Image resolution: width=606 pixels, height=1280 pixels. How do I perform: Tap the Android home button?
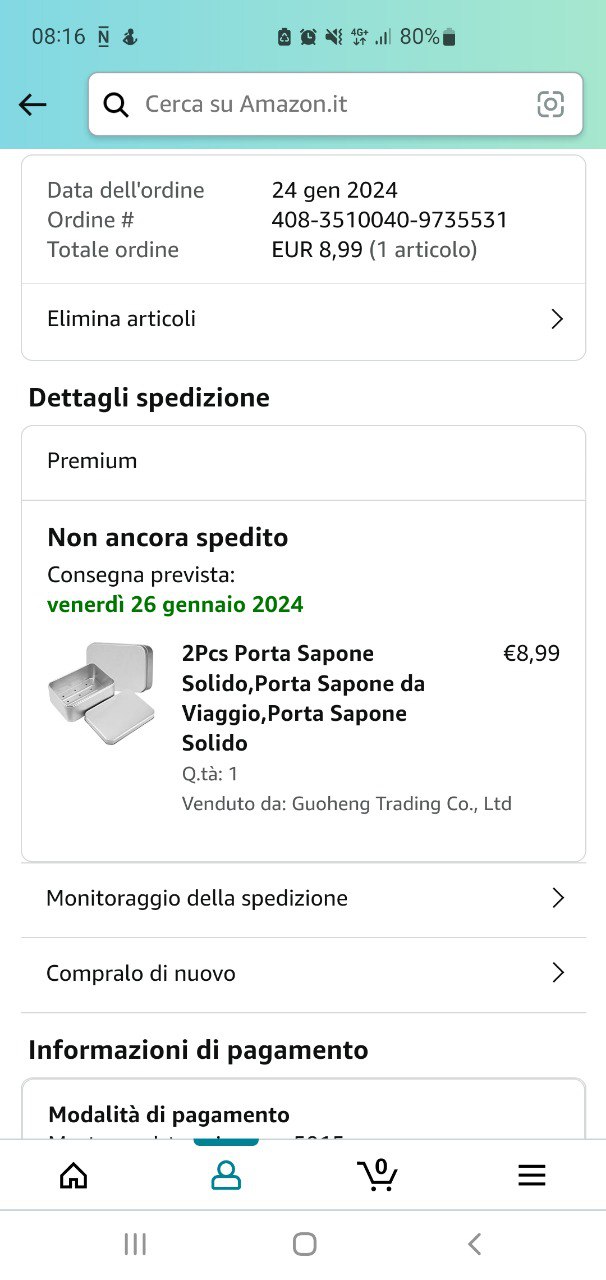(305, 1244)
